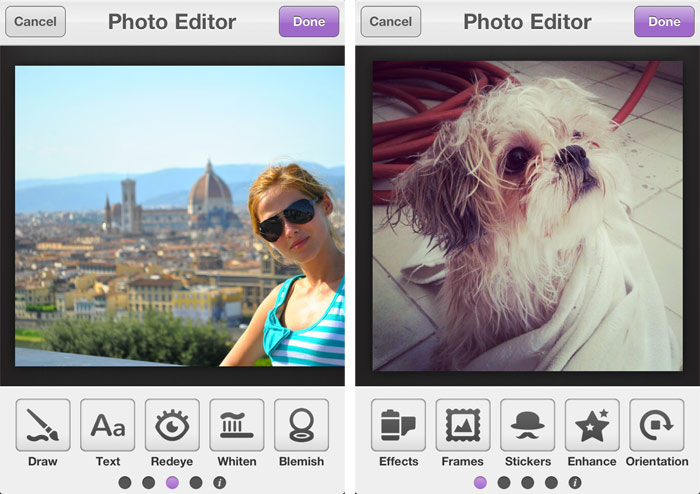Screen dimensions: 700x494
Task: Go to second page dot in left editor
Action: [149, 482]
